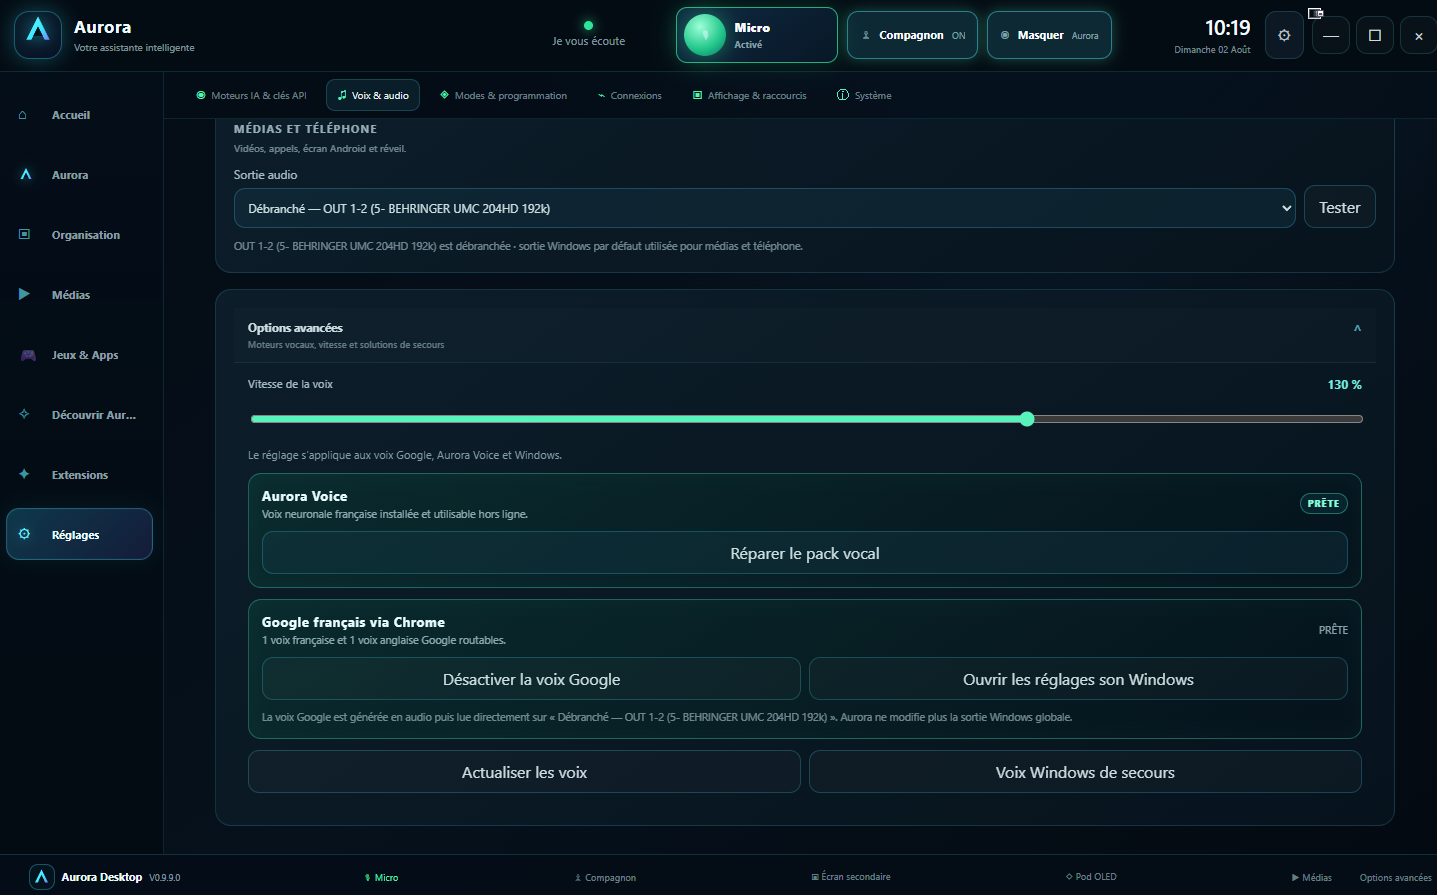This screenshot has width=1437, height=895.
Task: Open the Connexions tab
Action: coord(629,95)
